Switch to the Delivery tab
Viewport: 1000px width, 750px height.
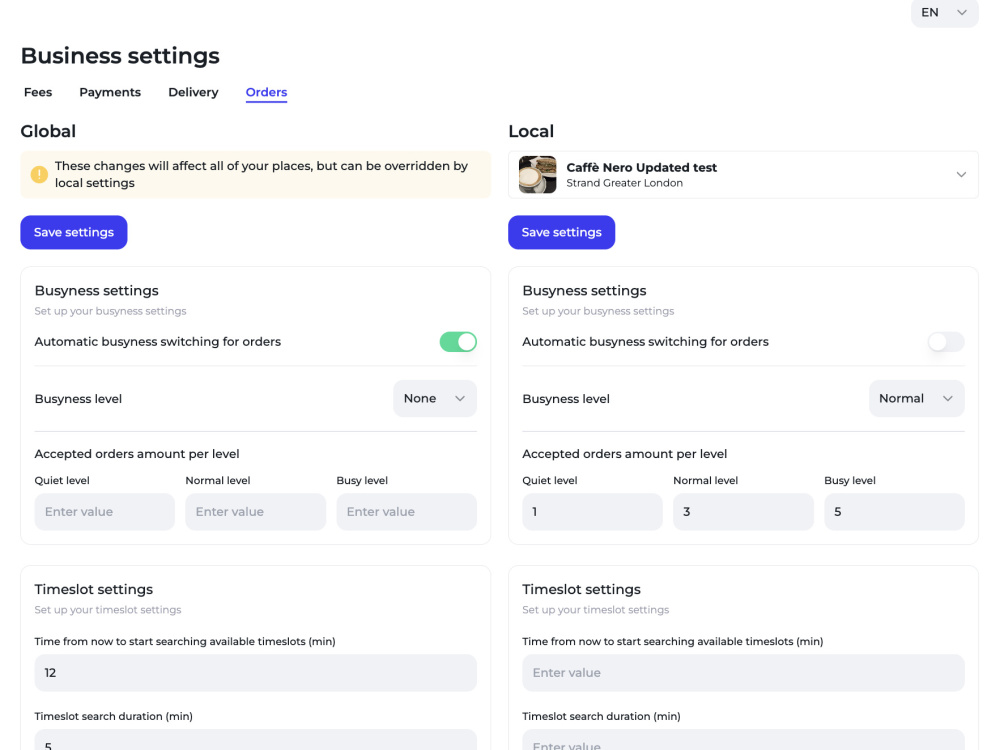pyautogui.click(x=193, y=92)
